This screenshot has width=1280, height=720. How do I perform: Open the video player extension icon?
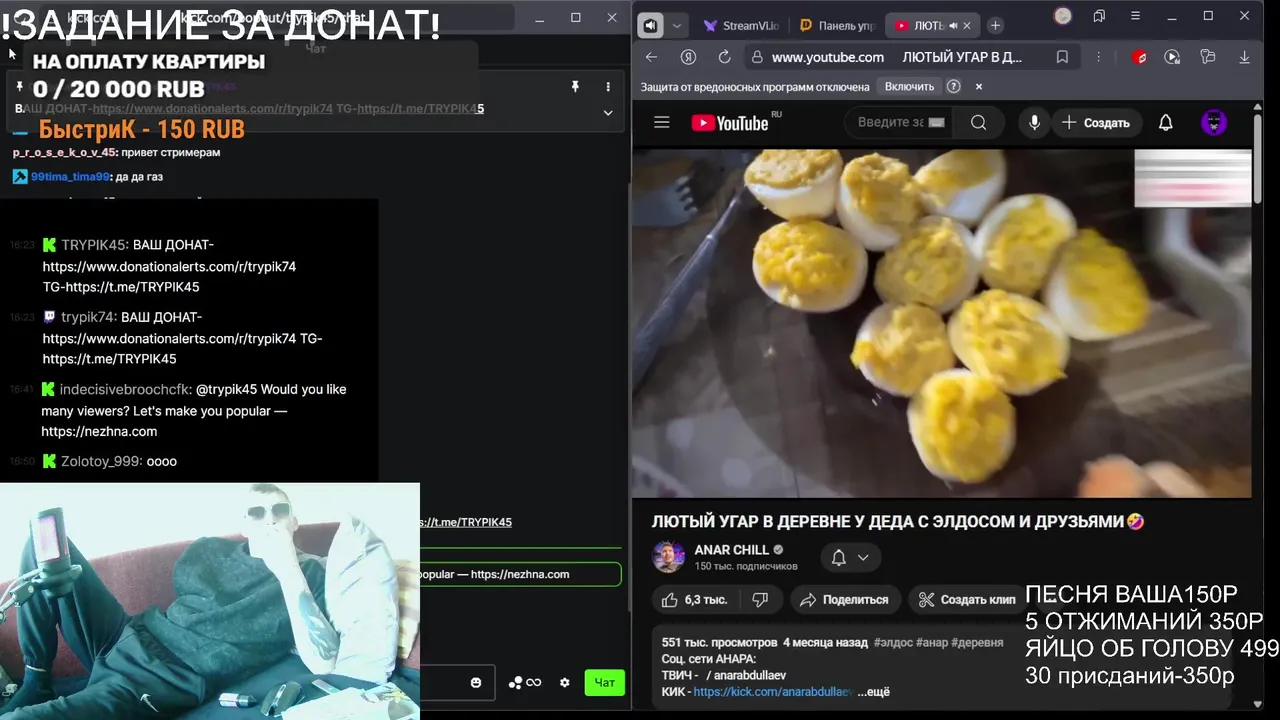tap(1172, 57)
